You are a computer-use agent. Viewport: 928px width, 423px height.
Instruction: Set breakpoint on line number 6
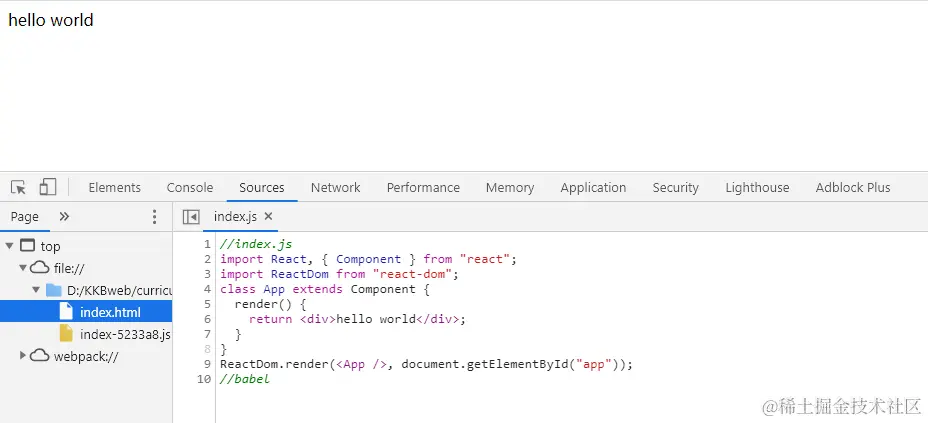point(207,319)
